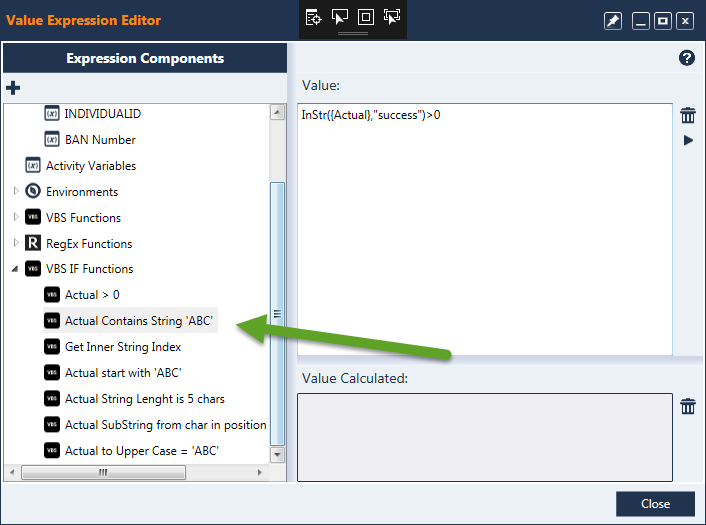Click the square window capture toolbar icon
This screenshot has width=706, height=525.
coord(366,18)
